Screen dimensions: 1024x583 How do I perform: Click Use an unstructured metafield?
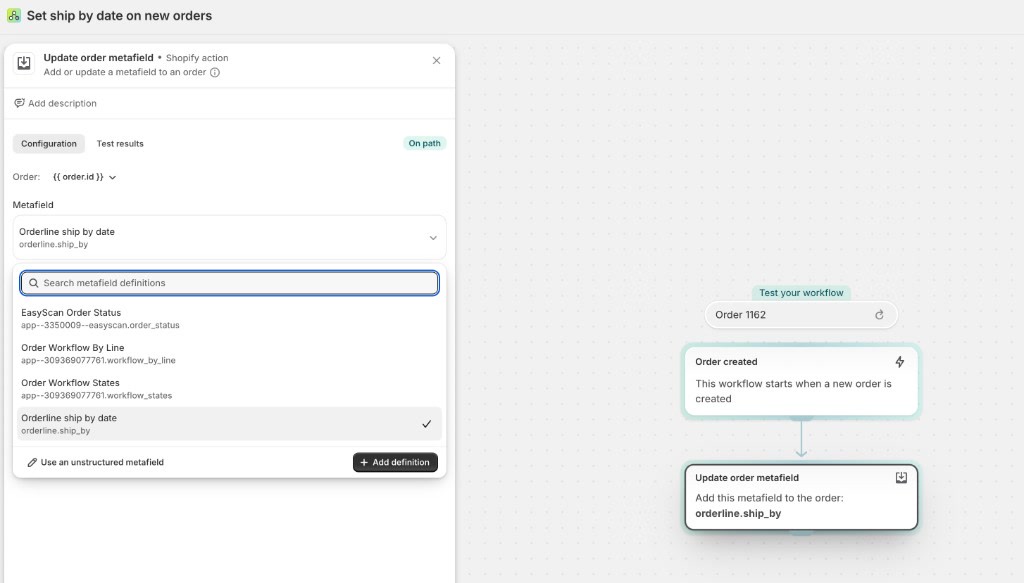(x=95, y=462)
